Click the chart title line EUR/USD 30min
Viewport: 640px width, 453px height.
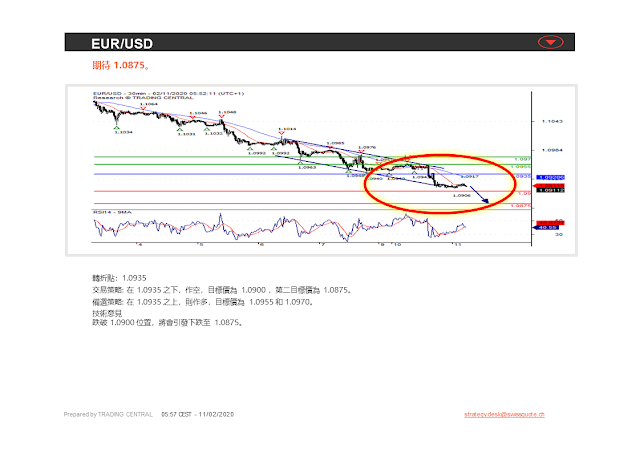[x=168, y=93]
